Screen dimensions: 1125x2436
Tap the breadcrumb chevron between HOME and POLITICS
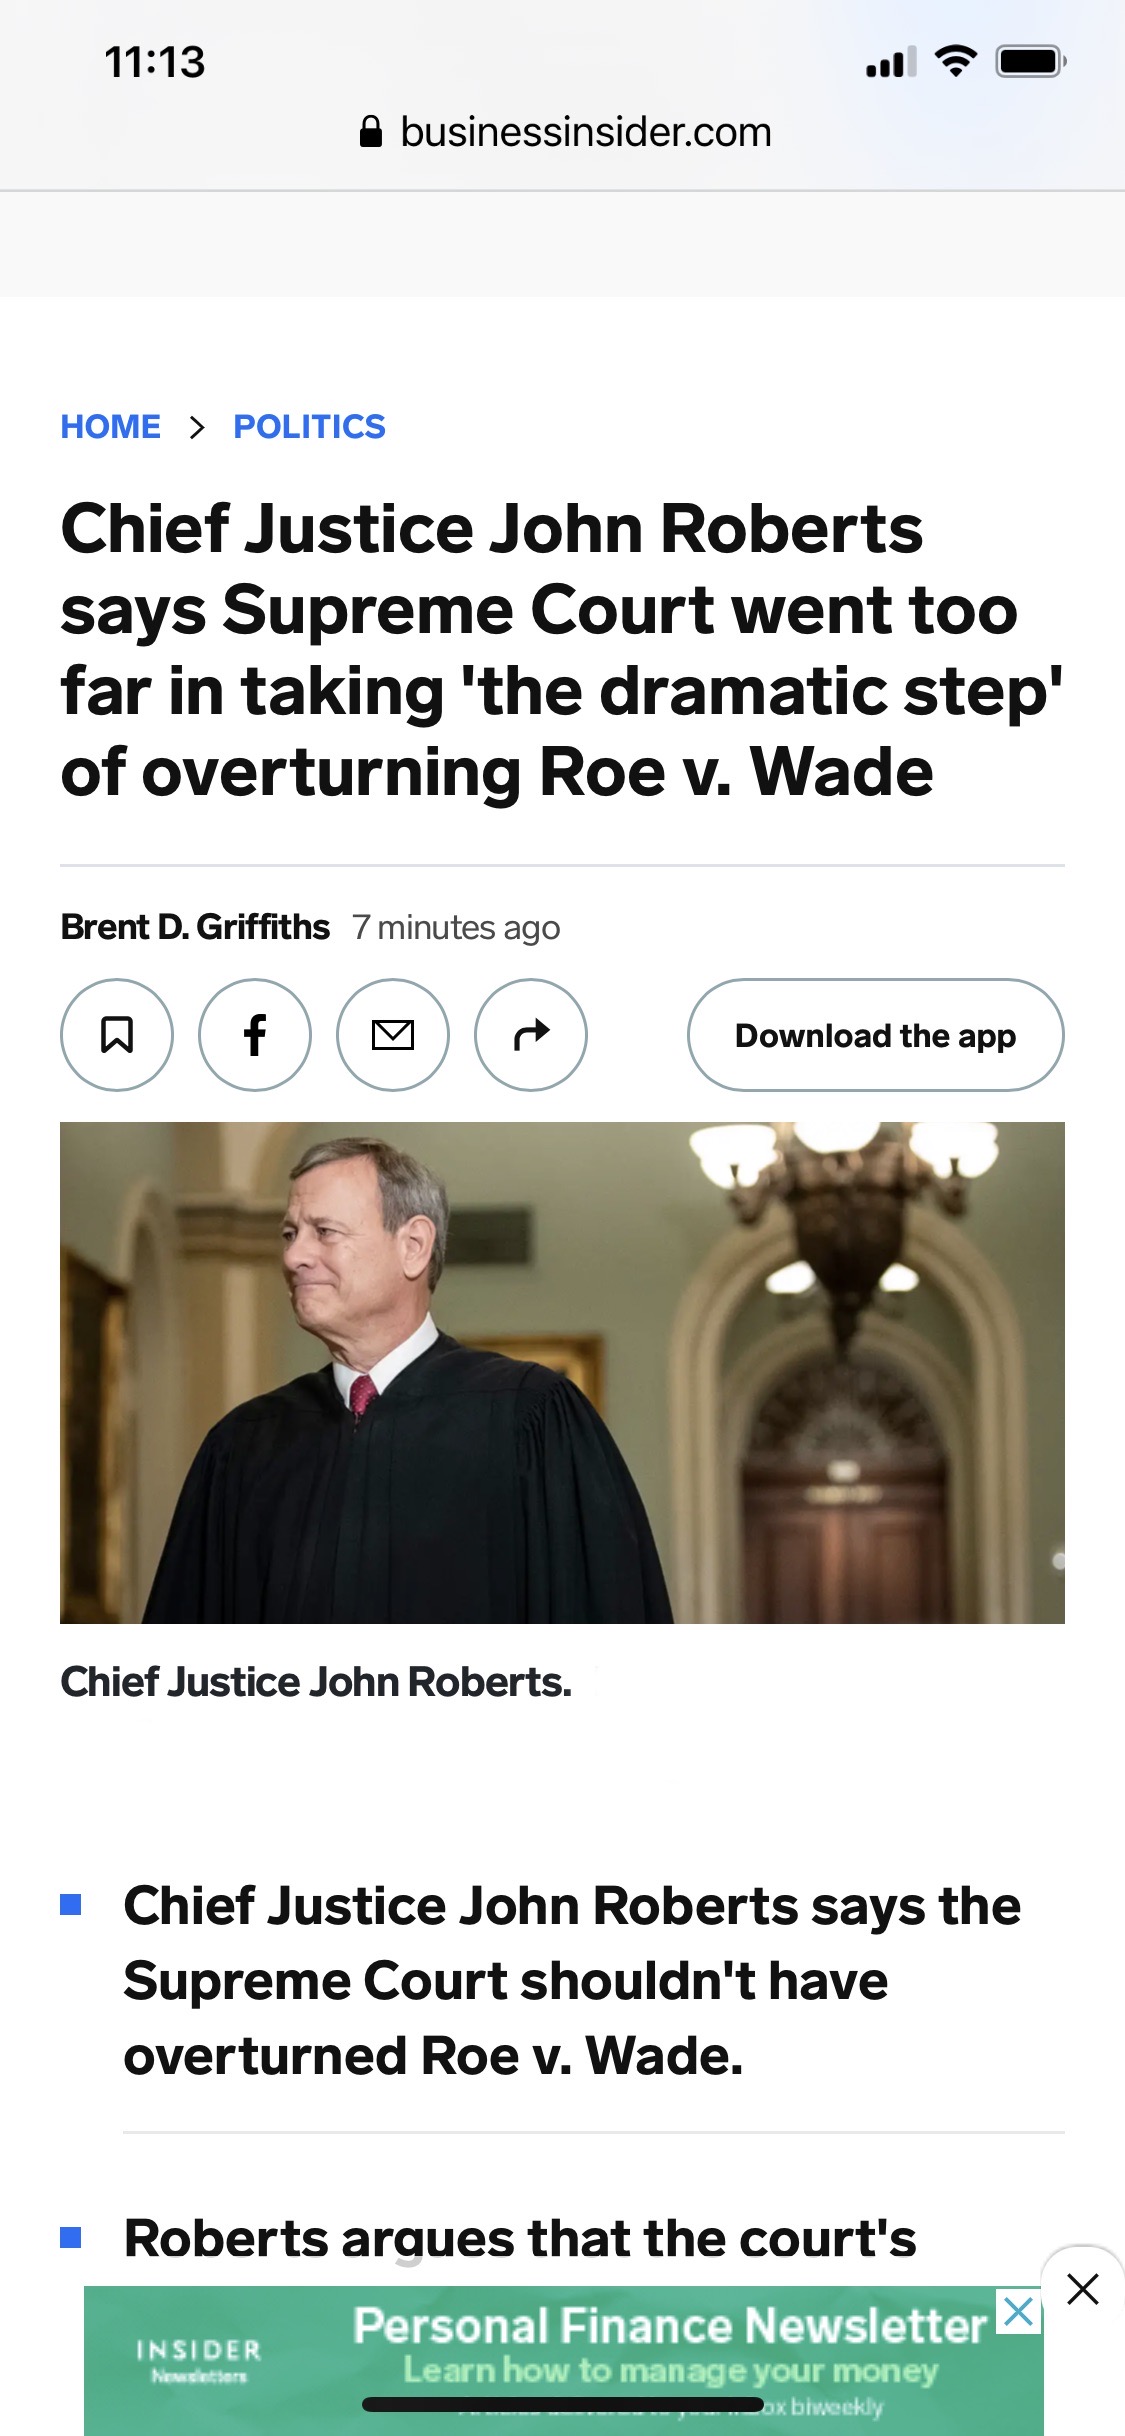[197, 427]
